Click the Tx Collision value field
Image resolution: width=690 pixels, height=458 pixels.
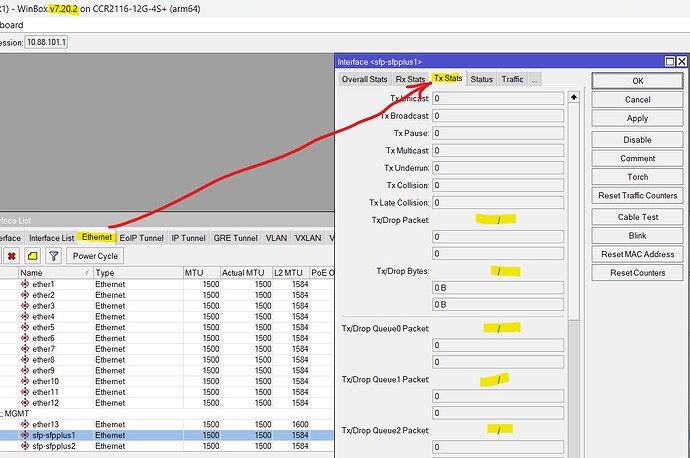498,185
